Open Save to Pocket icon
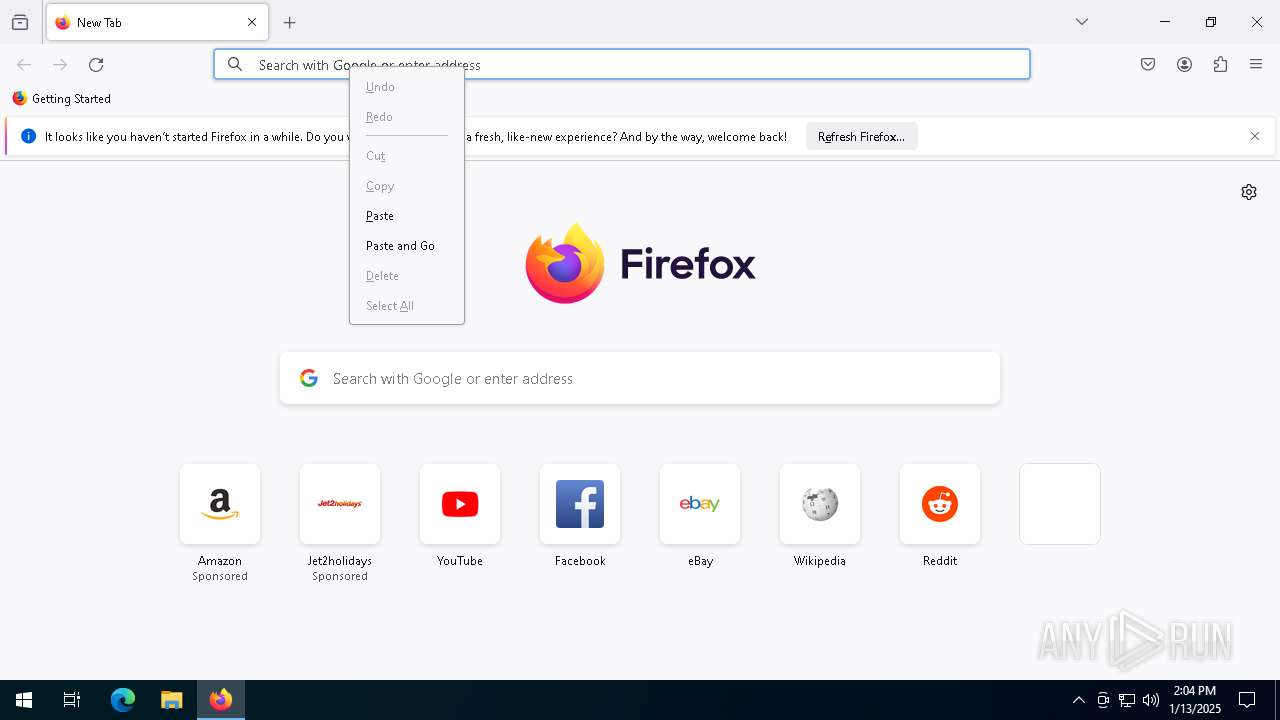 1148,64
